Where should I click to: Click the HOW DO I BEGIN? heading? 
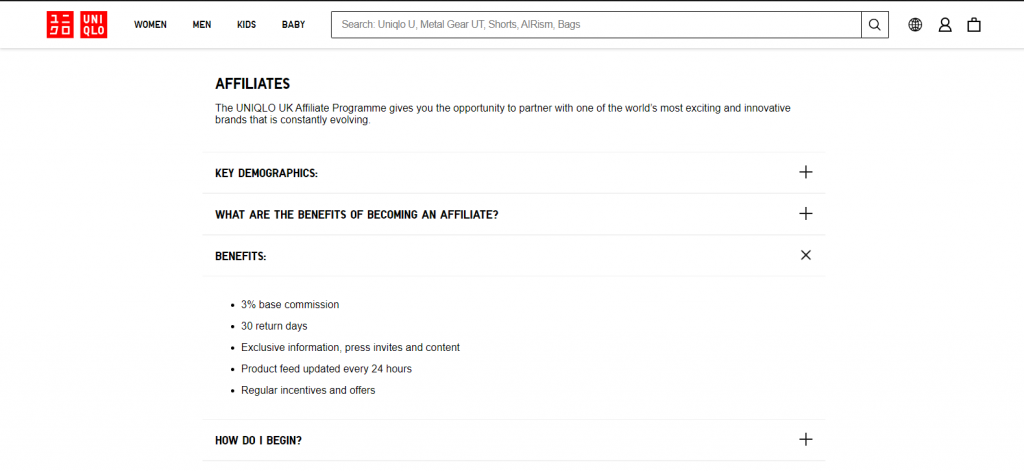click(258, 440)
